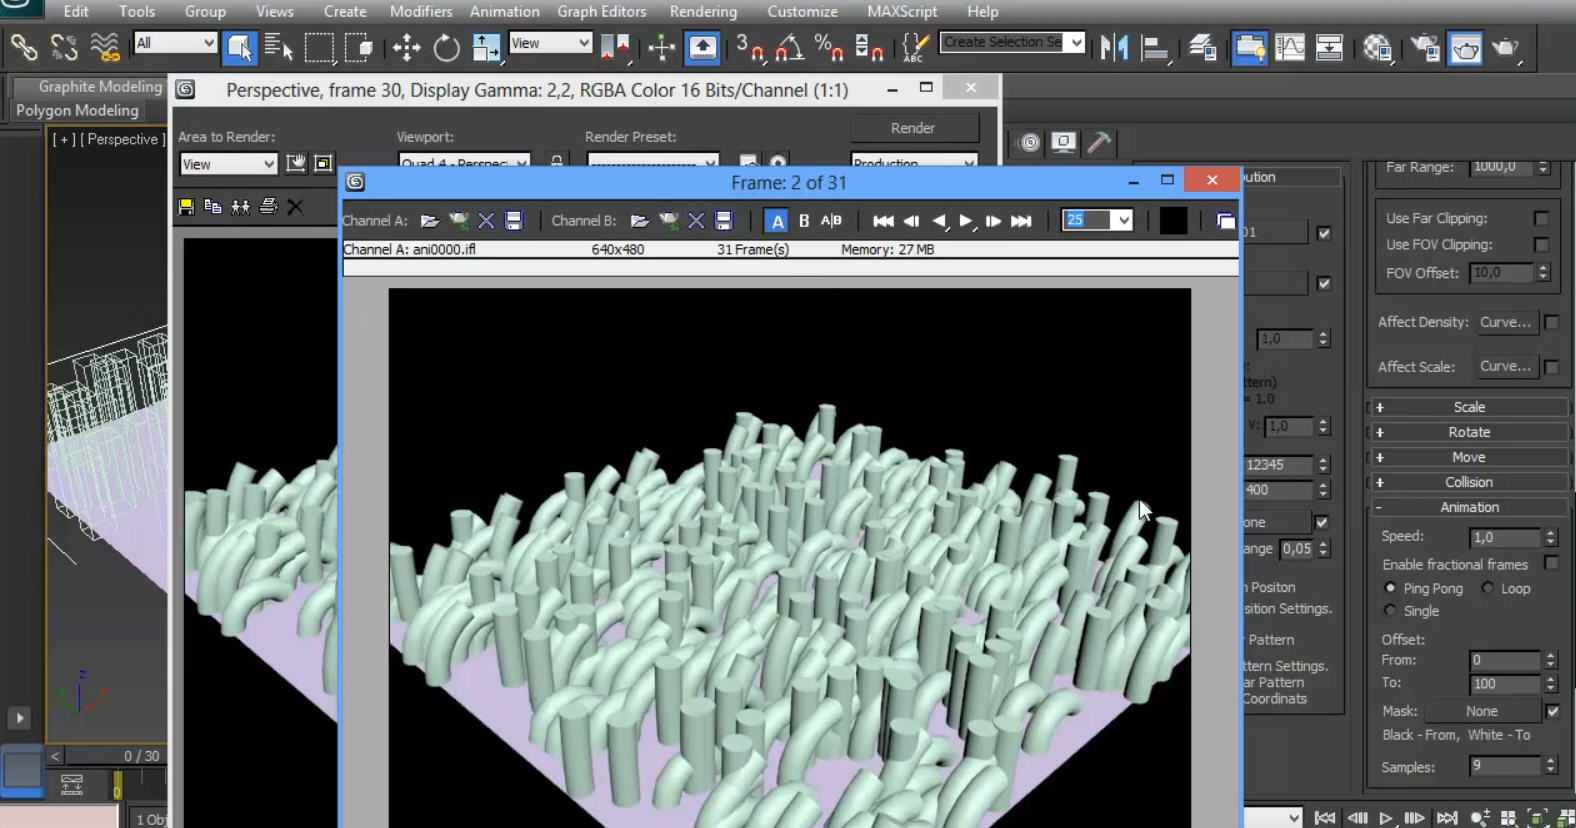Select the Single radio option

tap(1390, 610)
